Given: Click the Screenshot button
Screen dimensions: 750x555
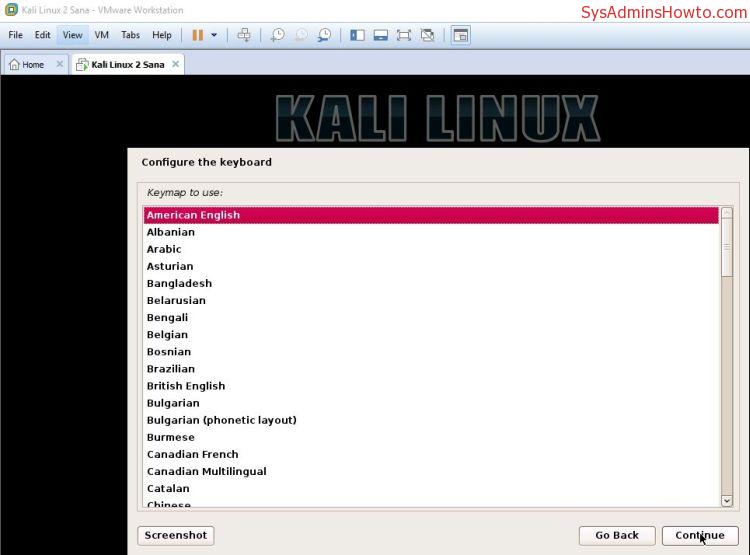Looking at the screenshot, I should pos(175,535).
